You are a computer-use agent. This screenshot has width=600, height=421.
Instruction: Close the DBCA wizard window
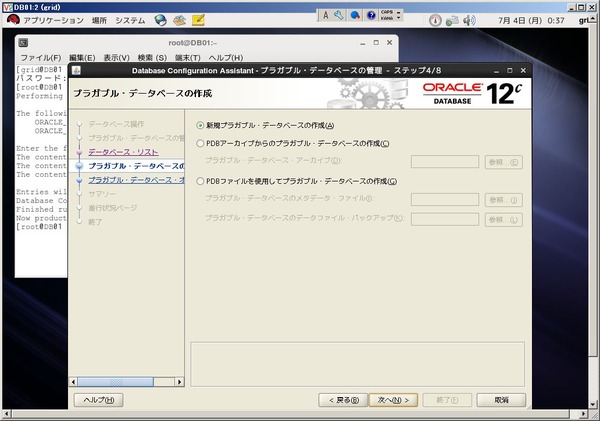pyautogui.click(x=523, y=71)
